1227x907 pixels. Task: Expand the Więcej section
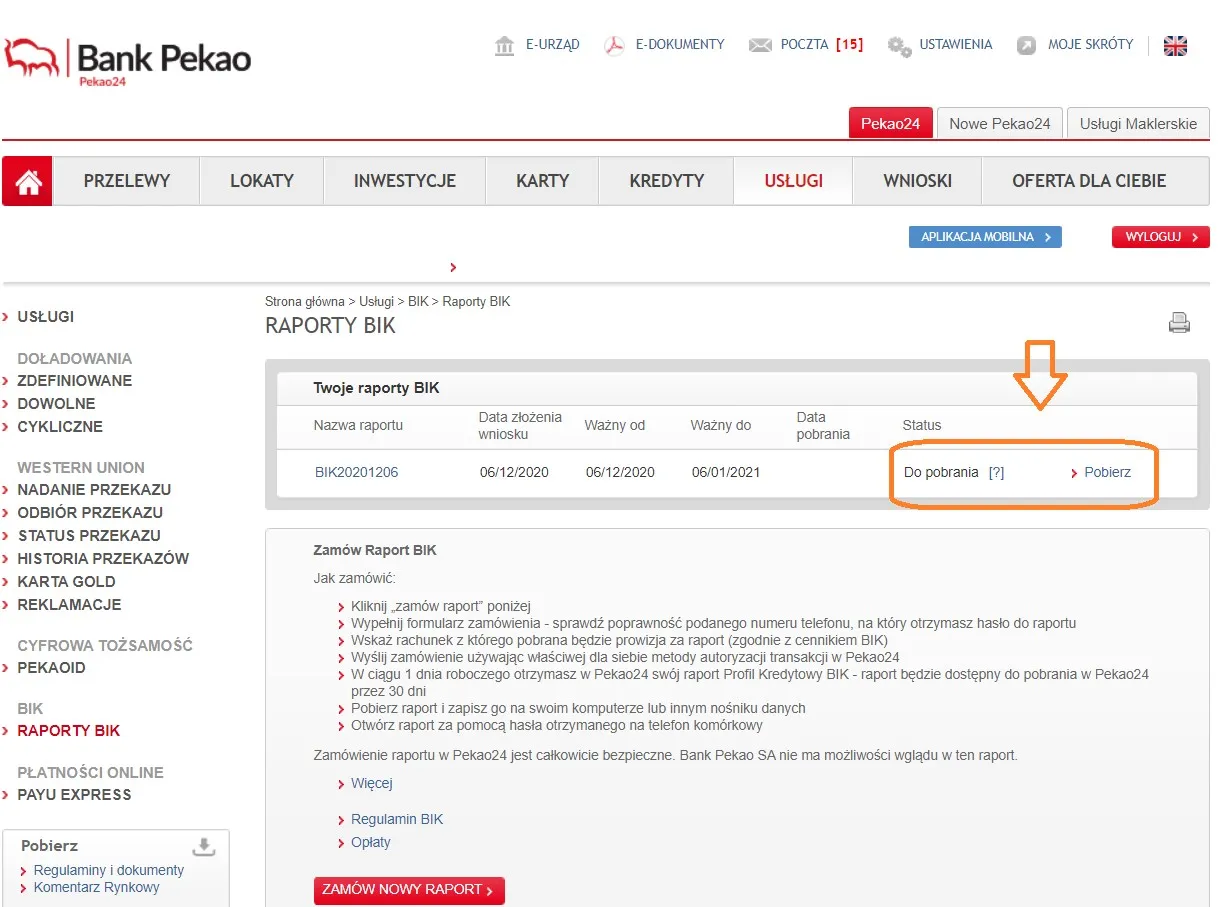[370, 783]
